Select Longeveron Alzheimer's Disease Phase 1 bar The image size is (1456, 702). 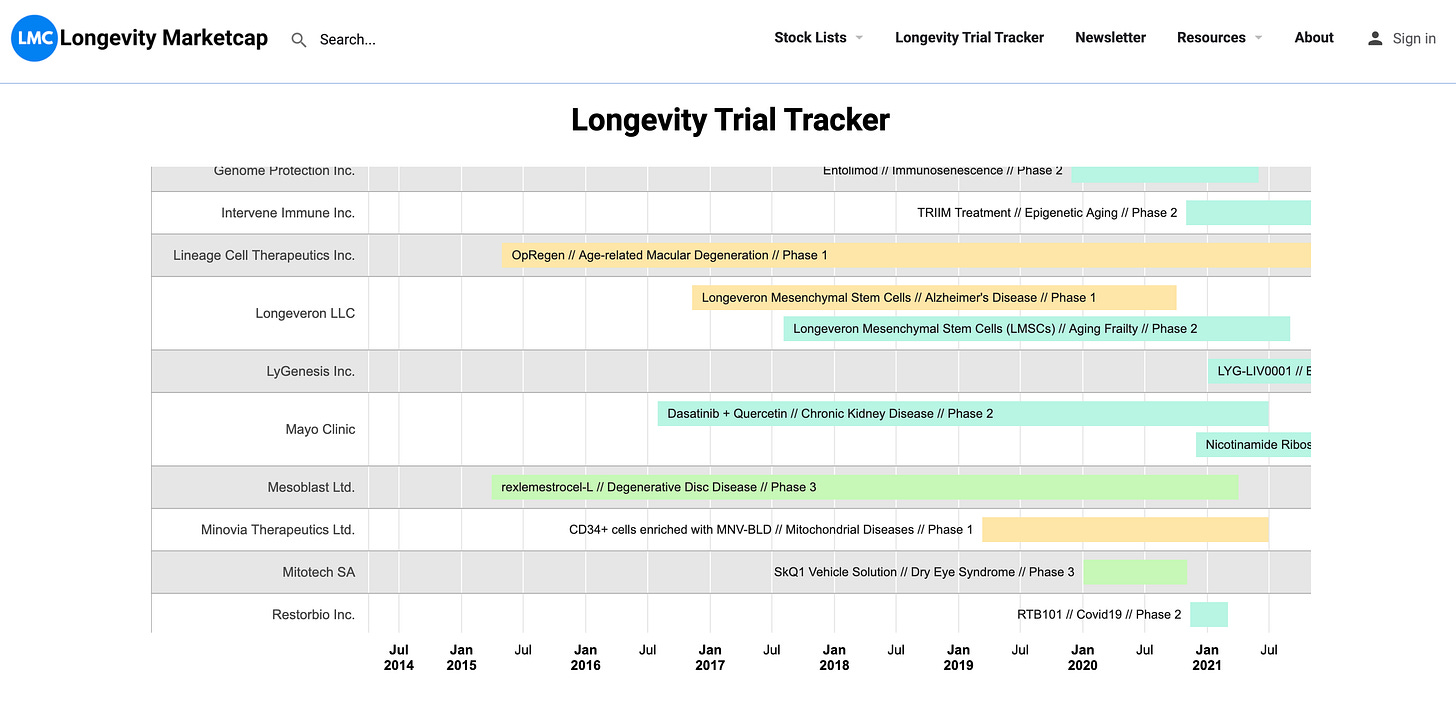coord(934,297)
